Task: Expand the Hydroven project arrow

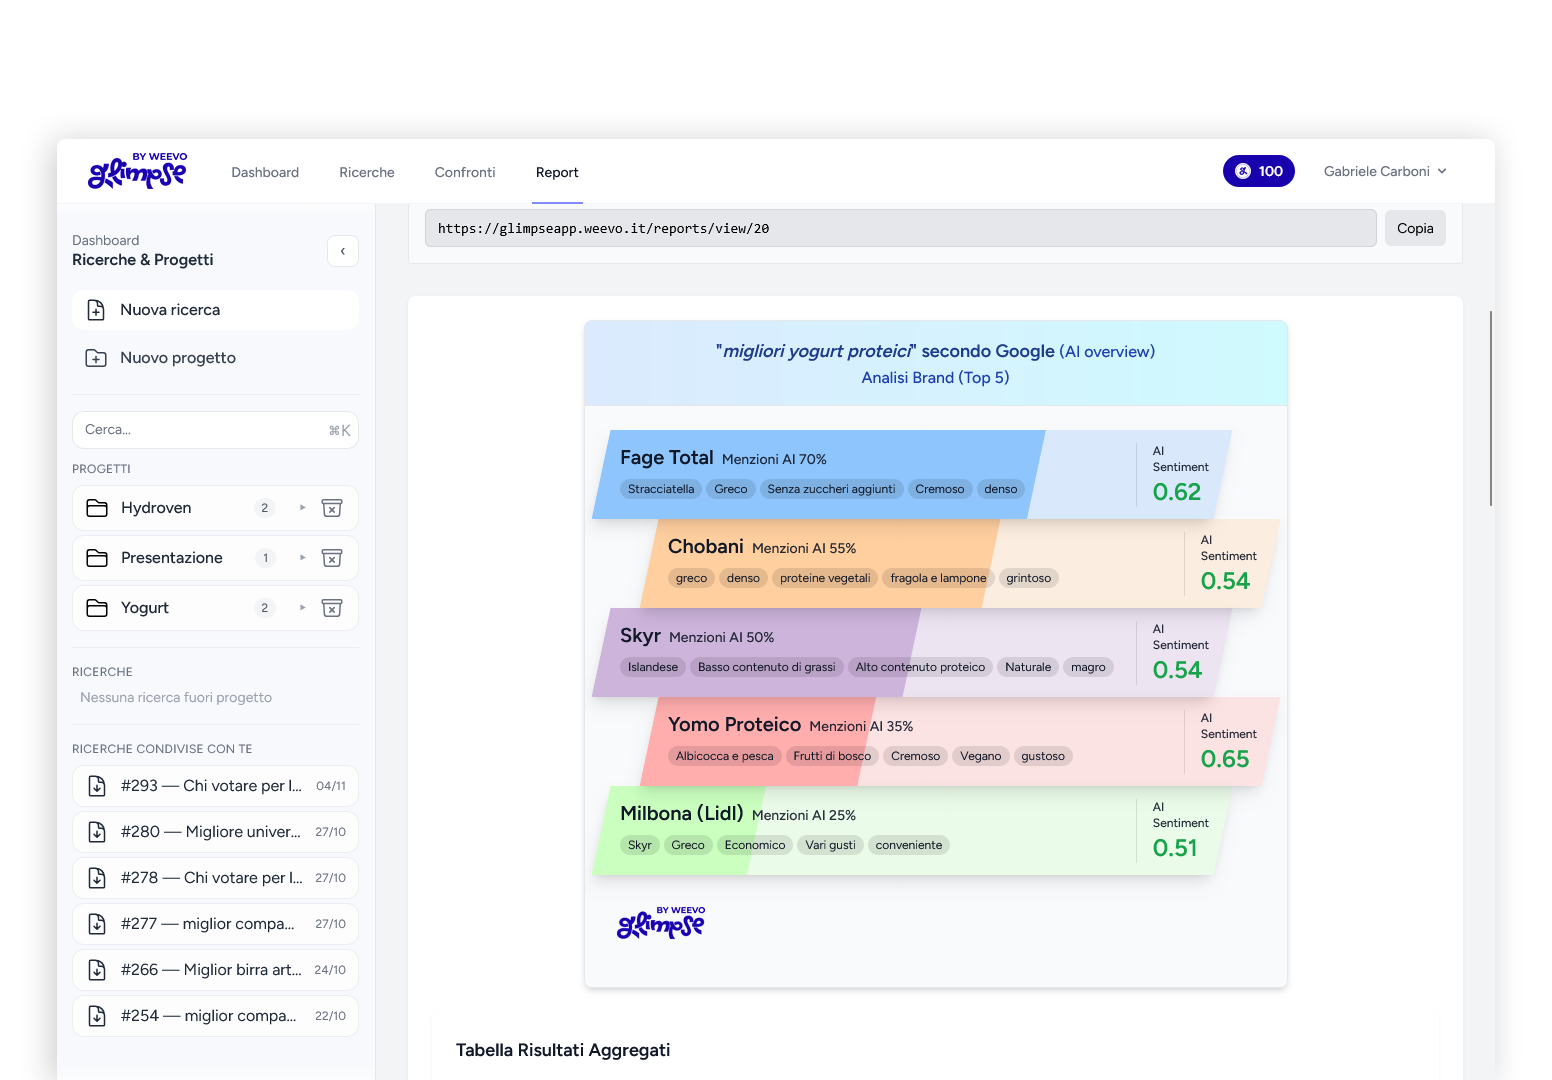Action: (302, 508)
